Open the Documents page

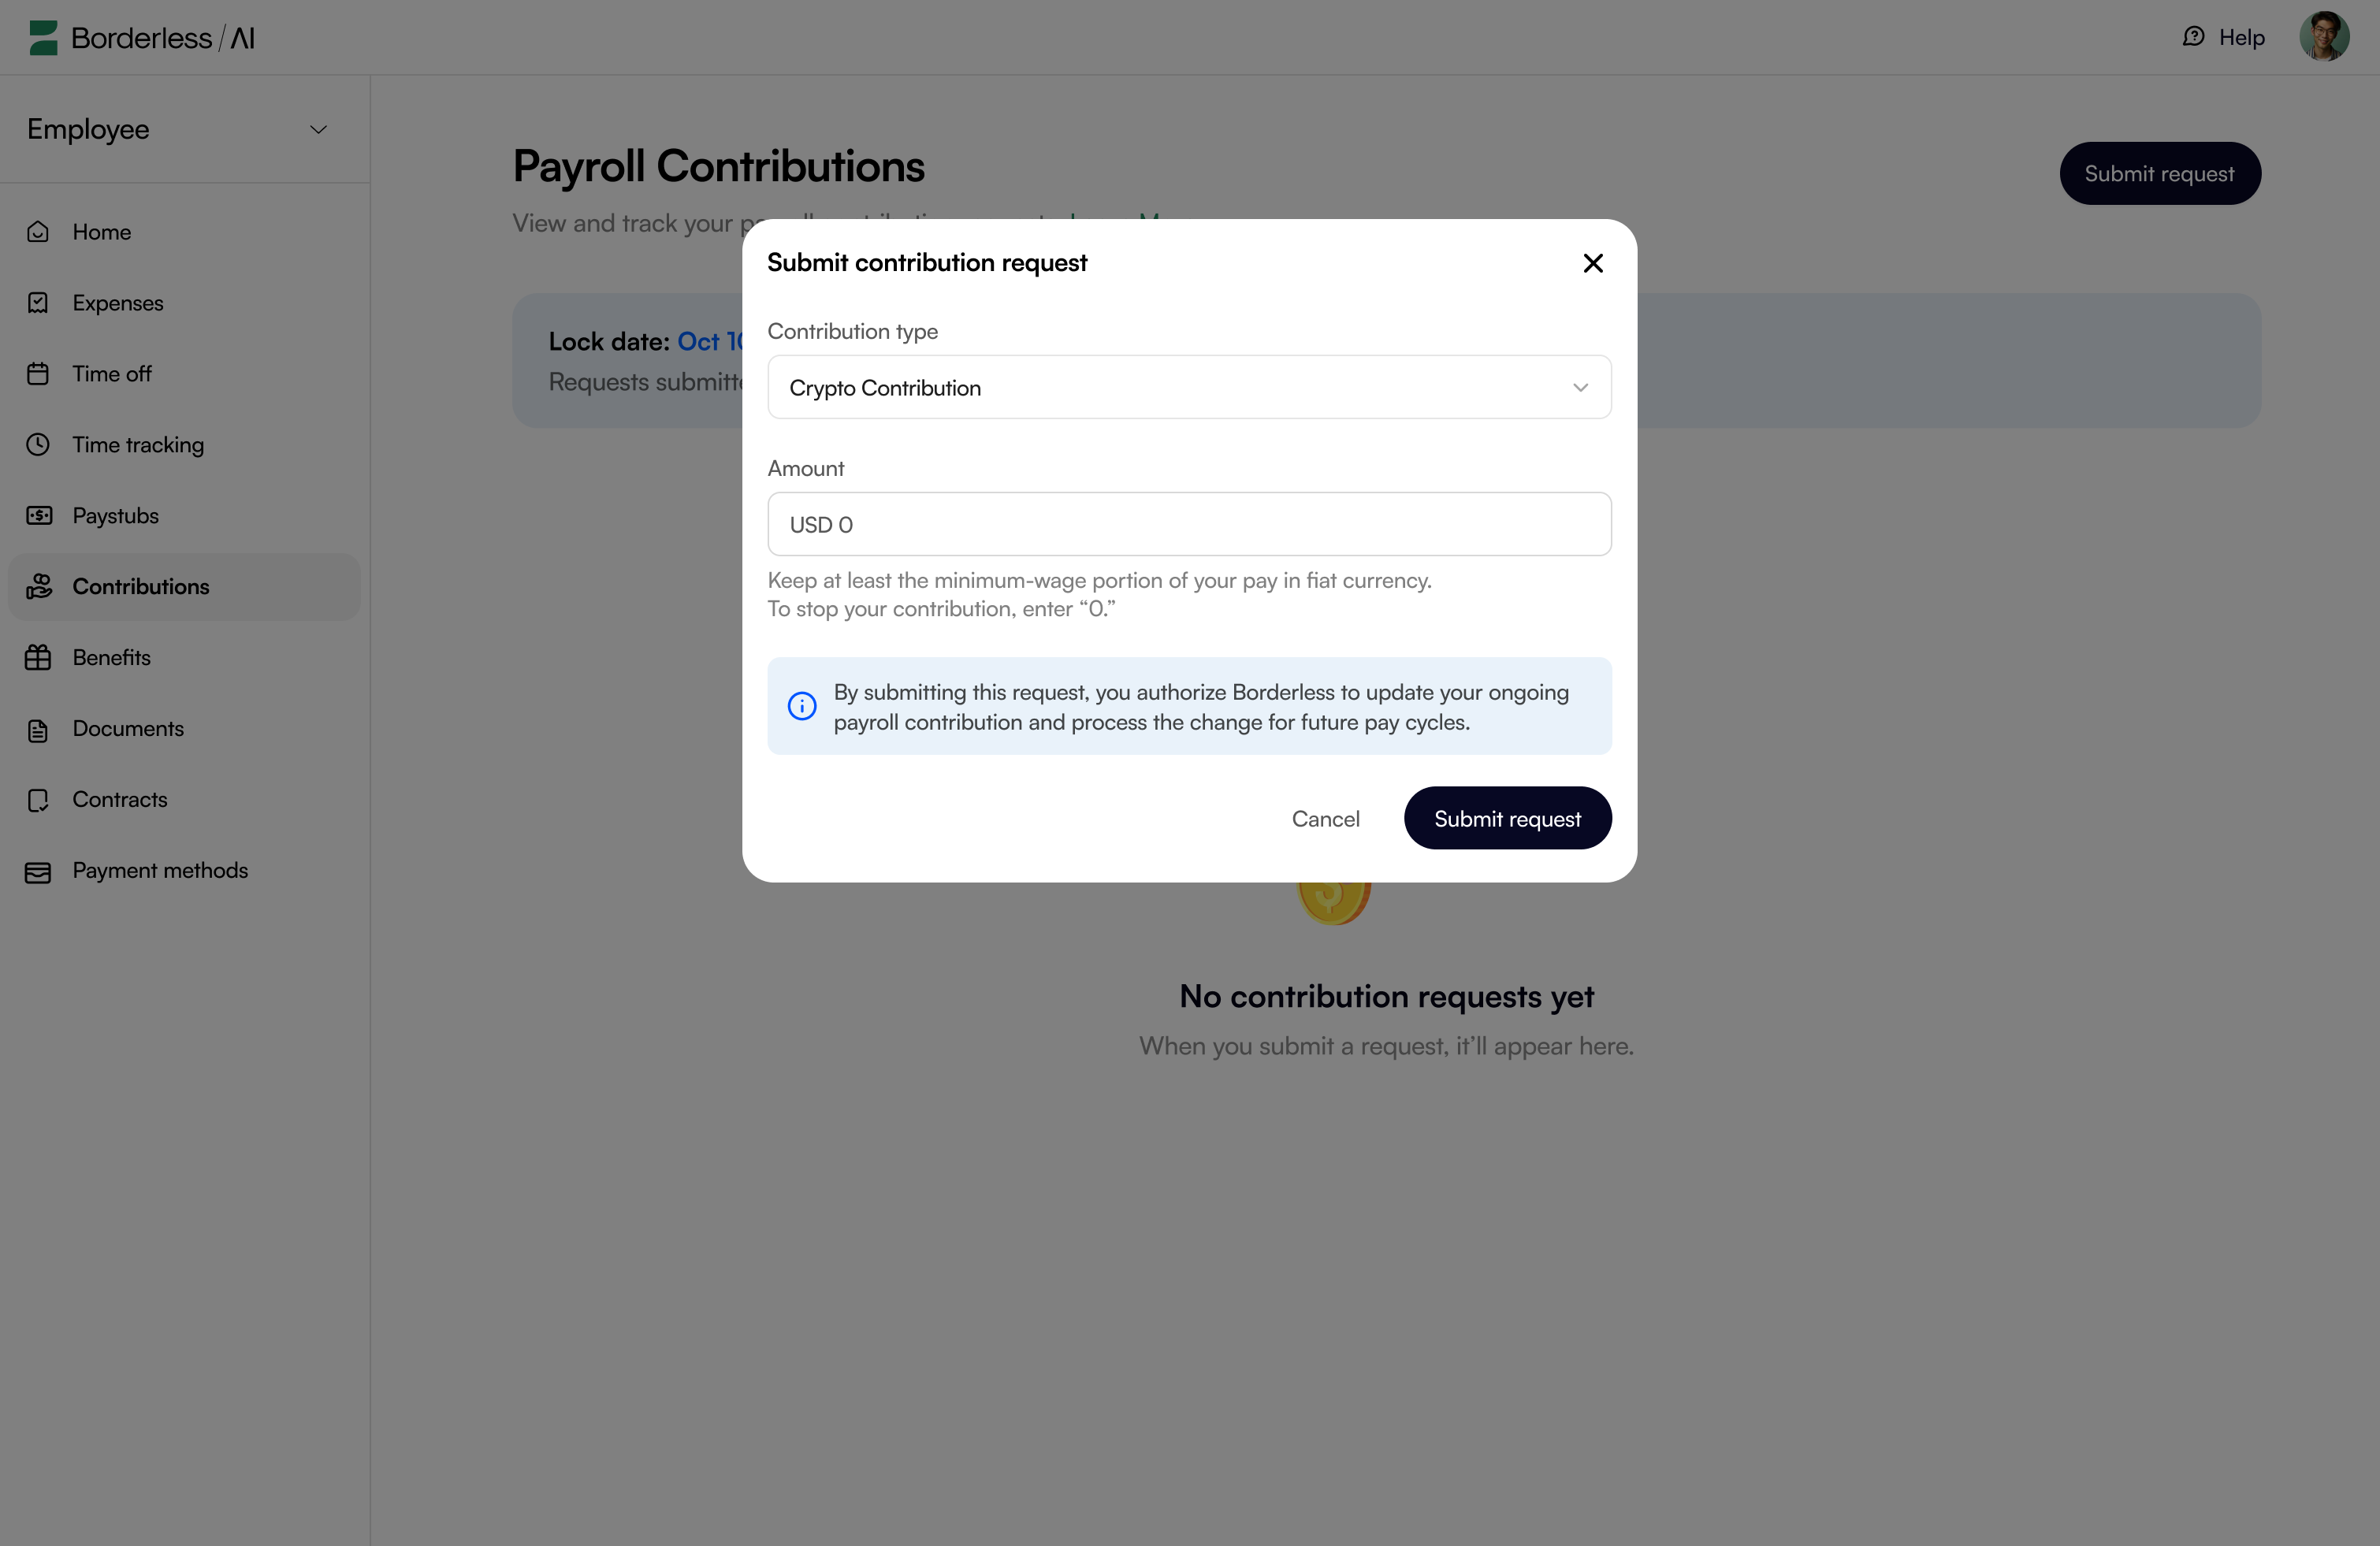(x=128, y=728)
